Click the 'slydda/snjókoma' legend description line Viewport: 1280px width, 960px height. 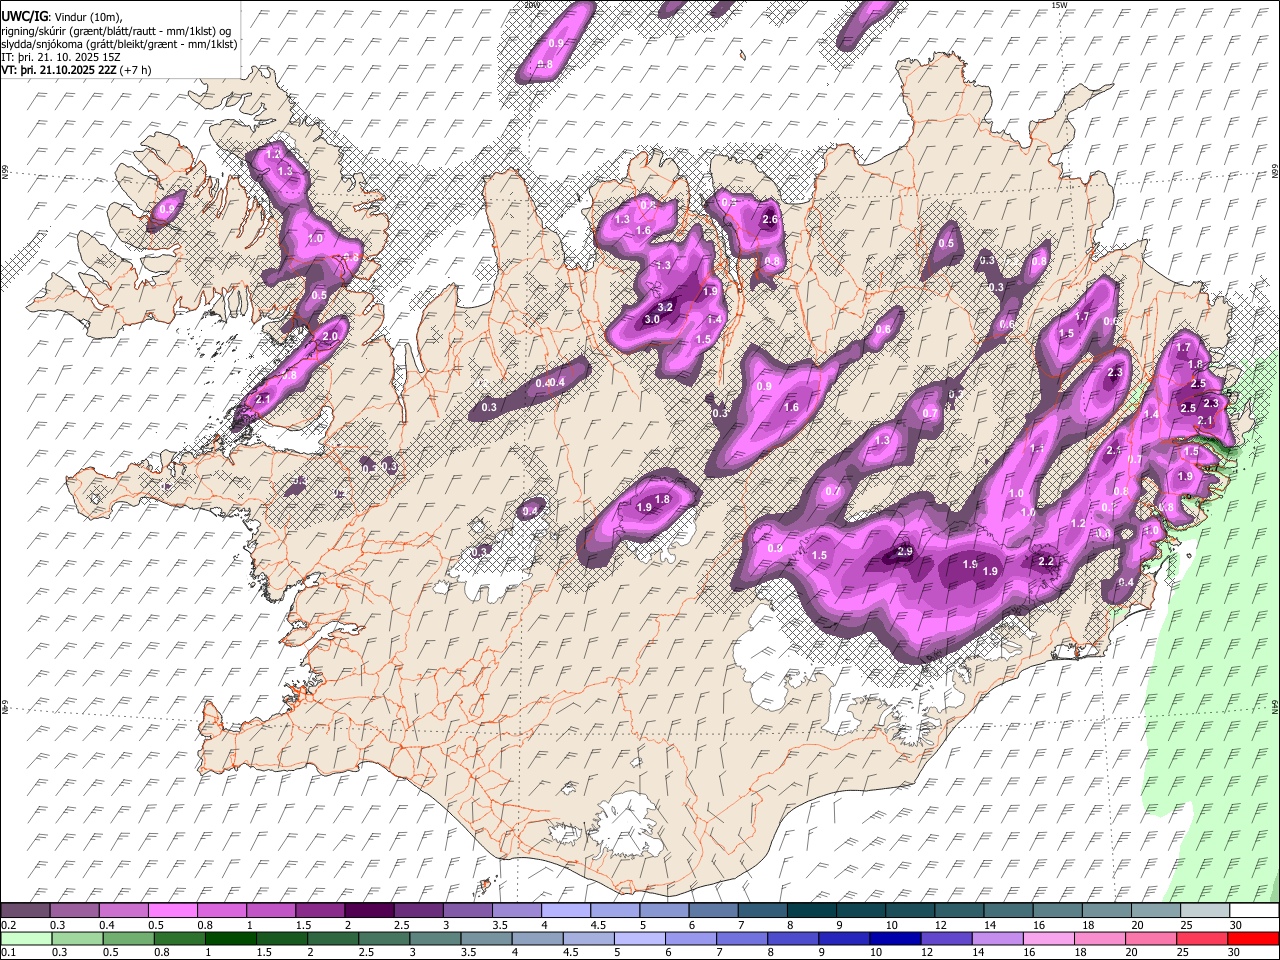119,44
